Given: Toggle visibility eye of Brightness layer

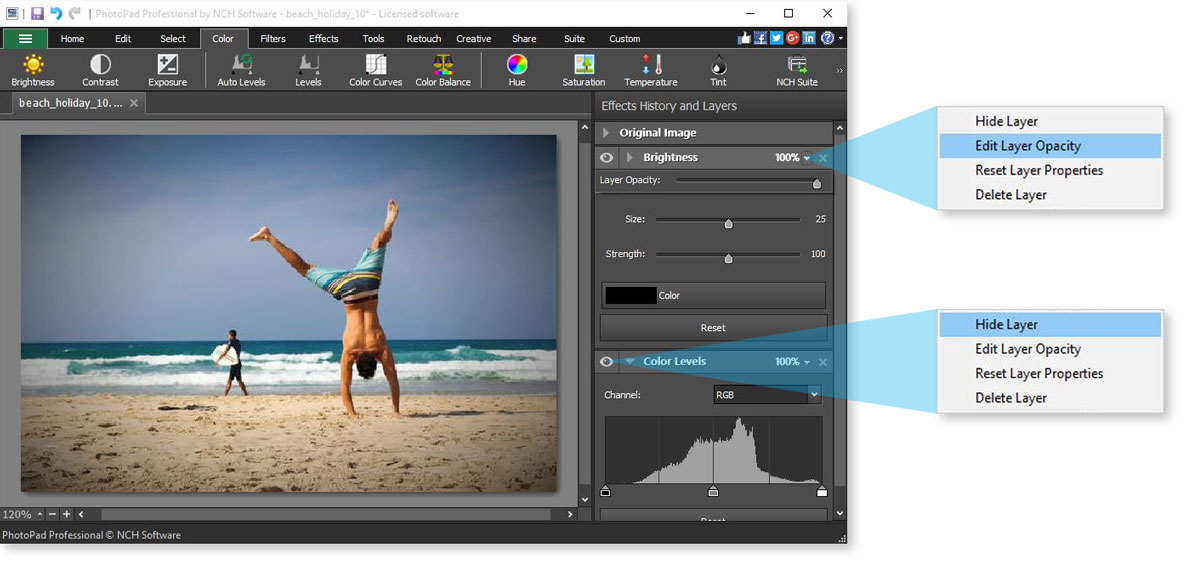Looking at the screenshot, I should [x=606, y=158].
